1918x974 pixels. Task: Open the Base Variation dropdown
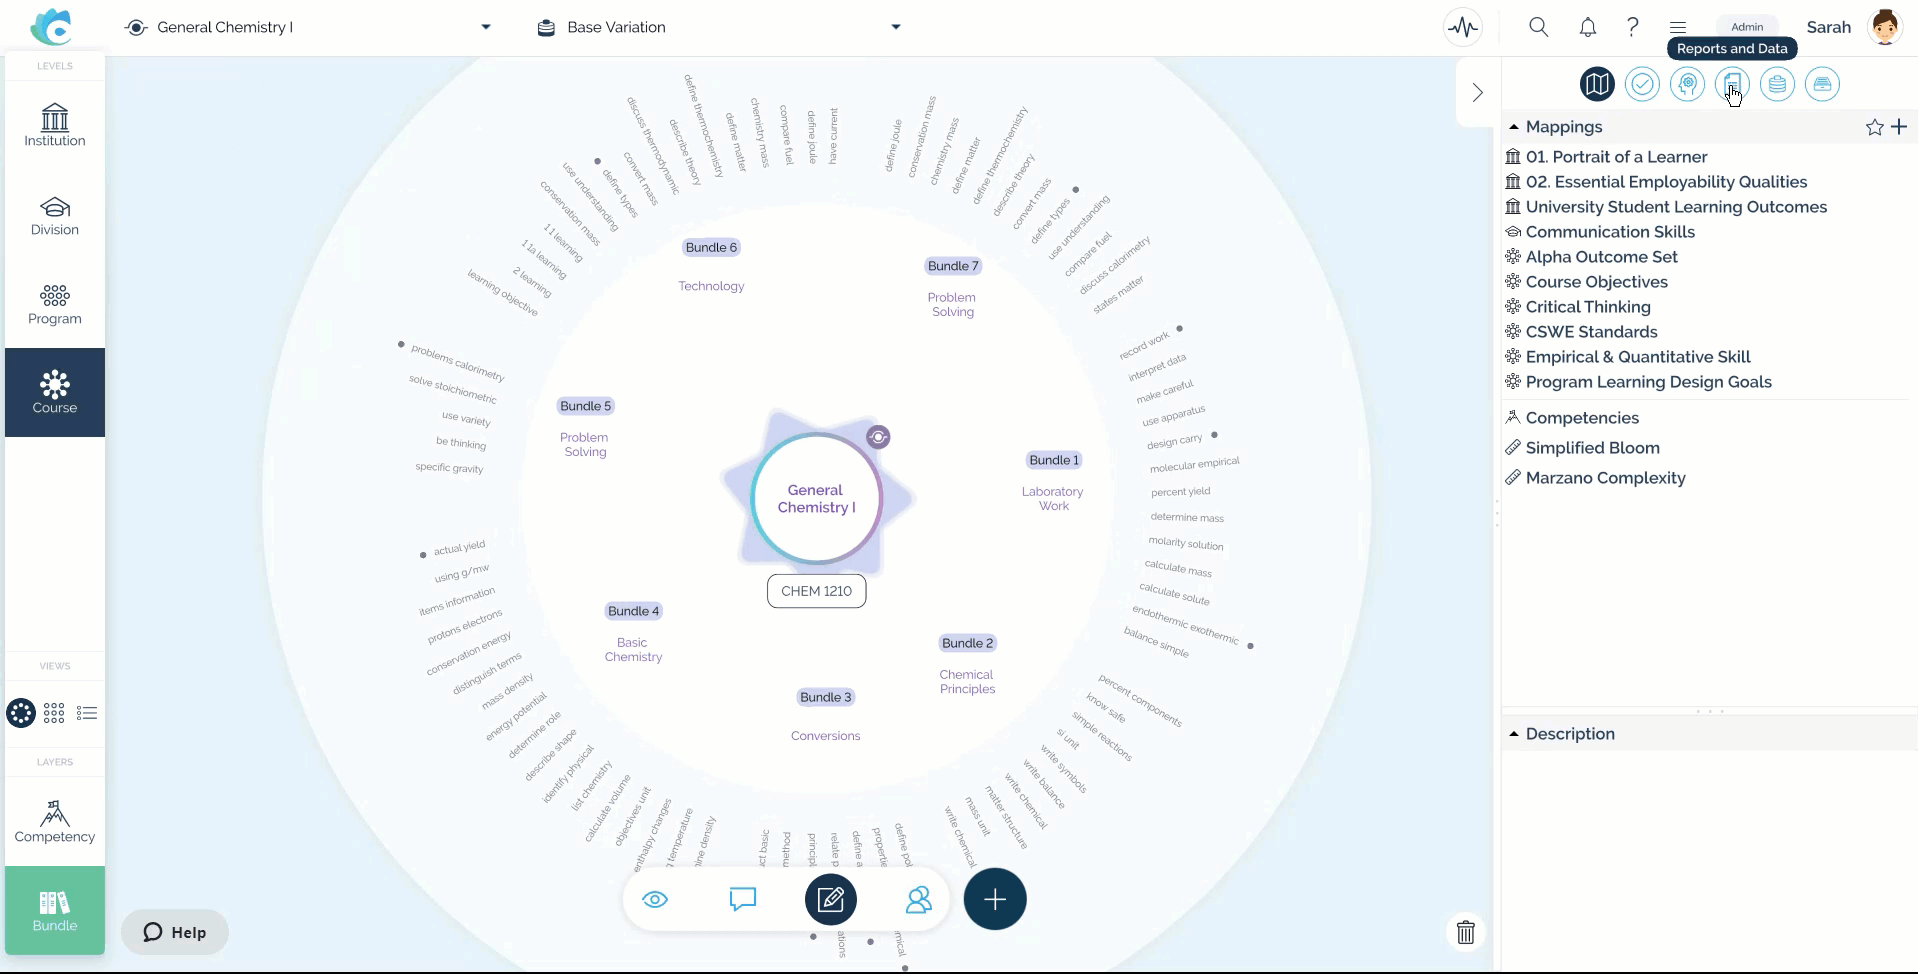(x=896, y=27)
